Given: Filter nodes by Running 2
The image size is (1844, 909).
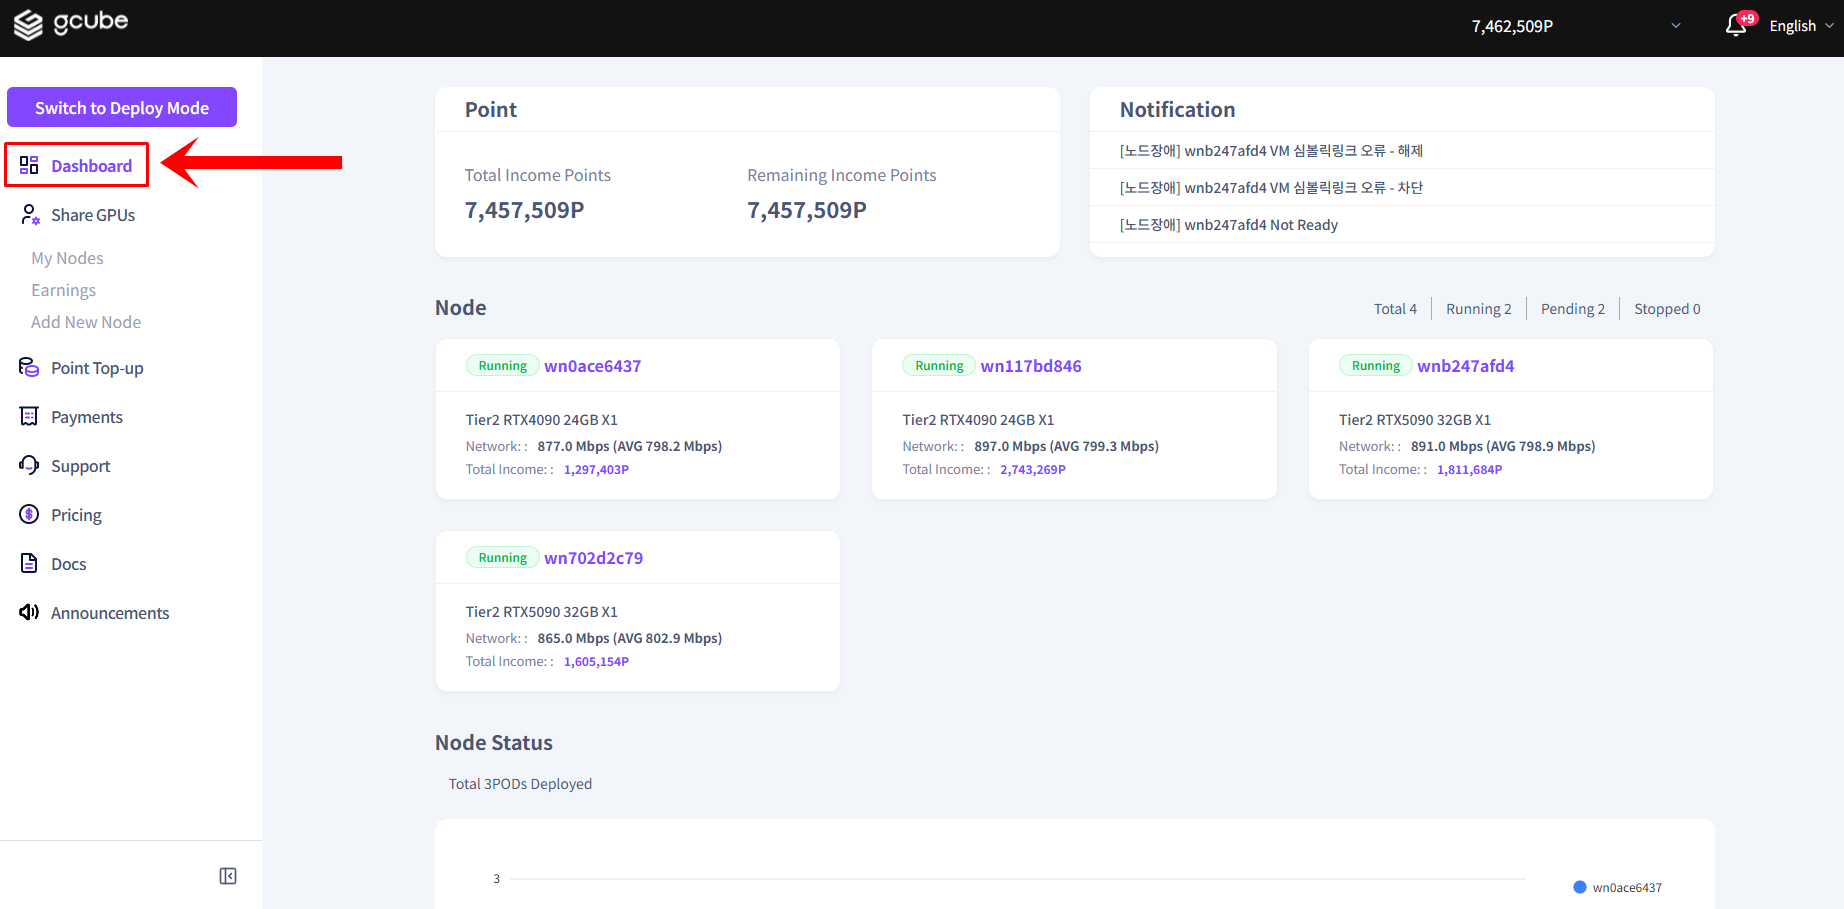Looking at the screenshot, I should tap(1478, 309).
